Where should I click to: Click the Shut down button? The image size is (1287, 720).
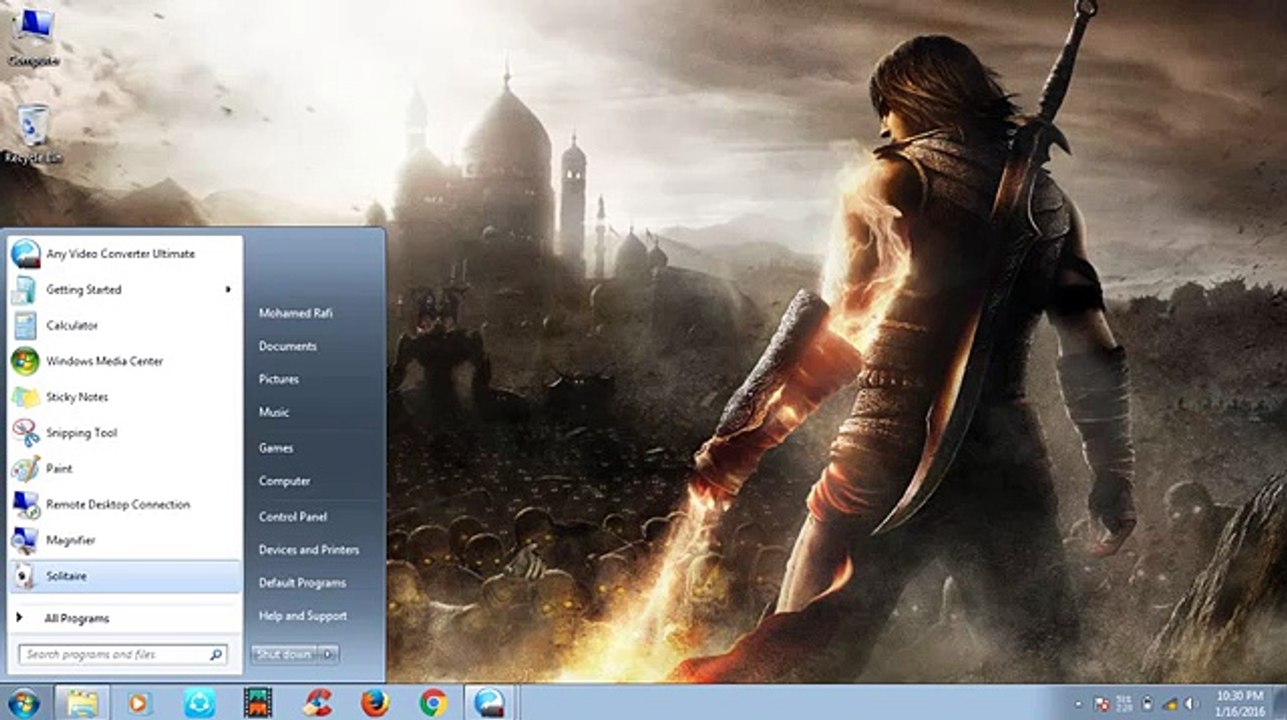285,654
